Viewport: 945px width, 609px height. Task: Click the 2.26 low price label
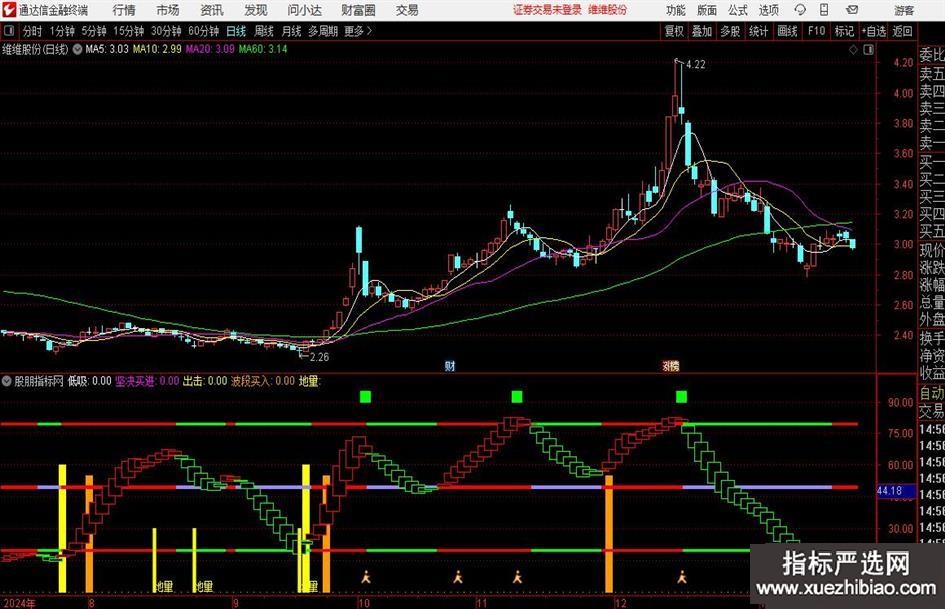pyautogui.click(x=319, y=357)
